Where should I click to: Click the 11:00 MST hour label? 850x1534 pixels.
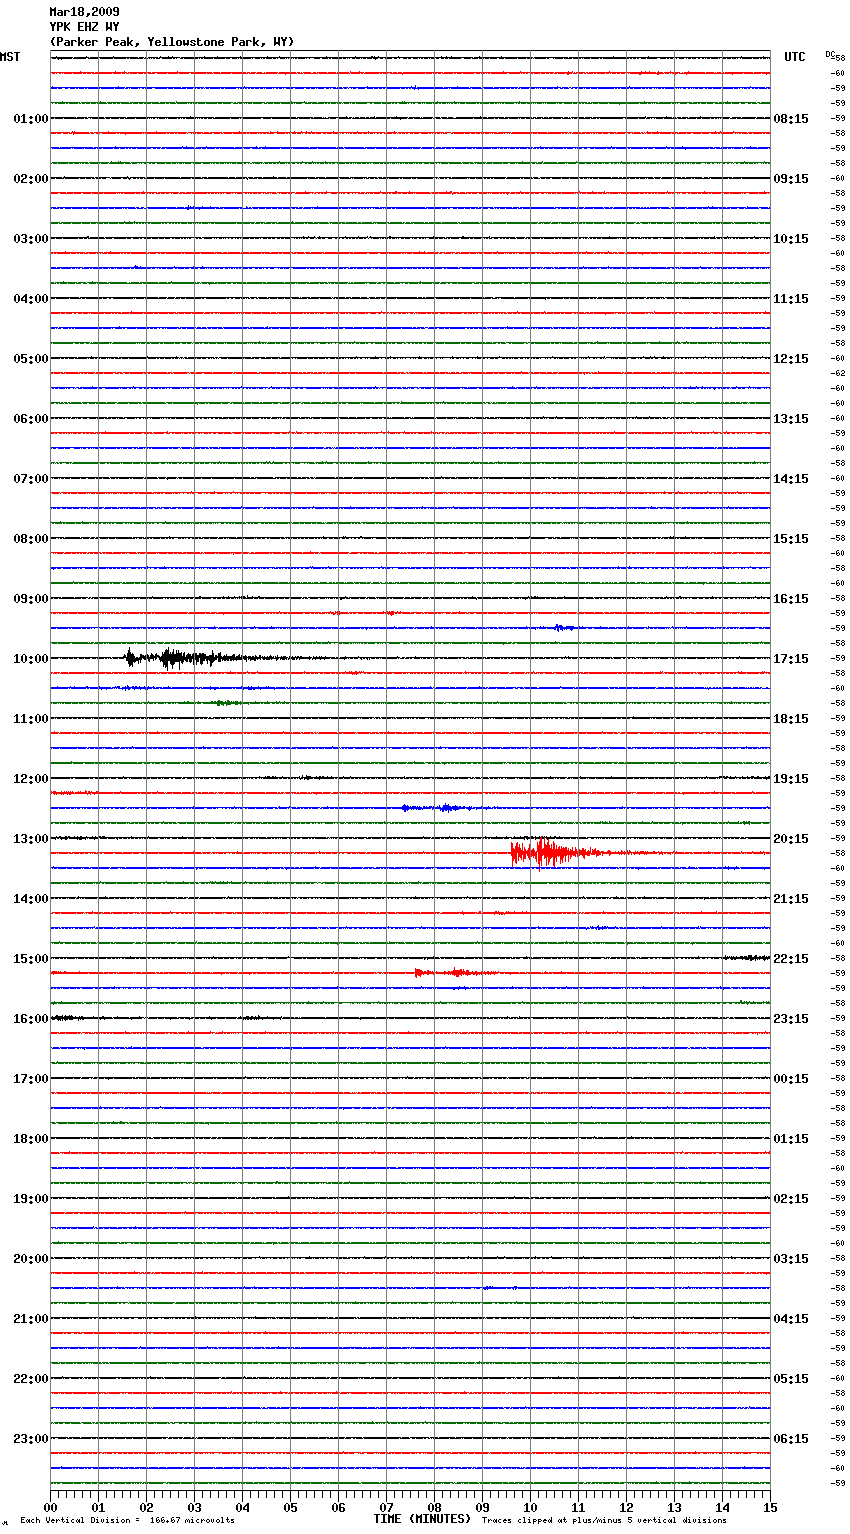(30, 719)
